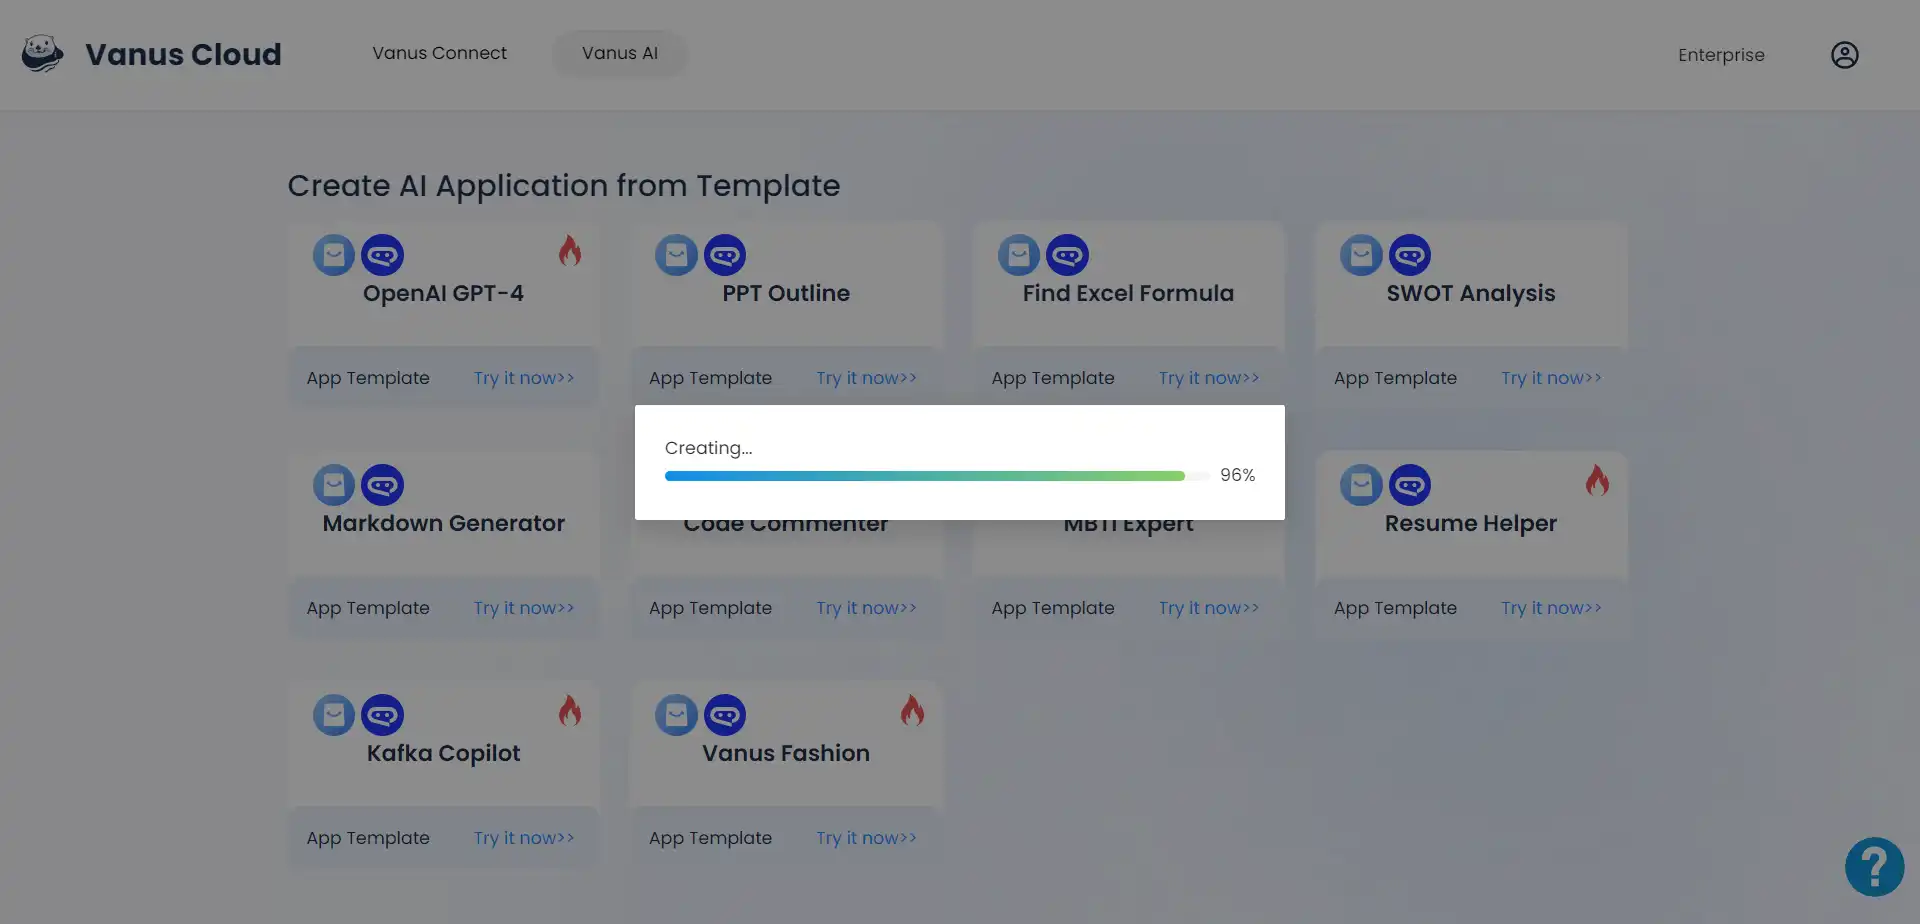Open the user account profile icon
The height and width of the screenshot is (924, 1920).
pyautogui.click(x=1844, y=55)
